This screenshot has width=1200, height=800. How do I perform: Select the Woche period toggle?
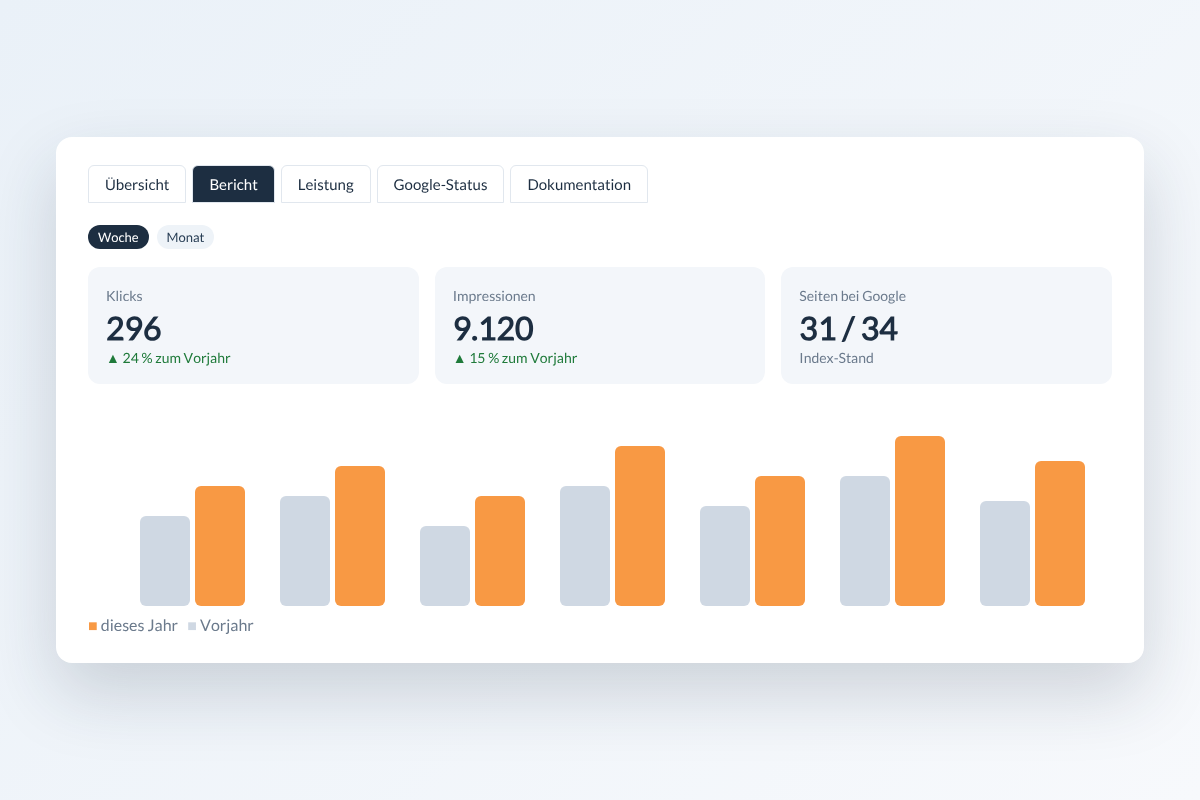(118, 237)
